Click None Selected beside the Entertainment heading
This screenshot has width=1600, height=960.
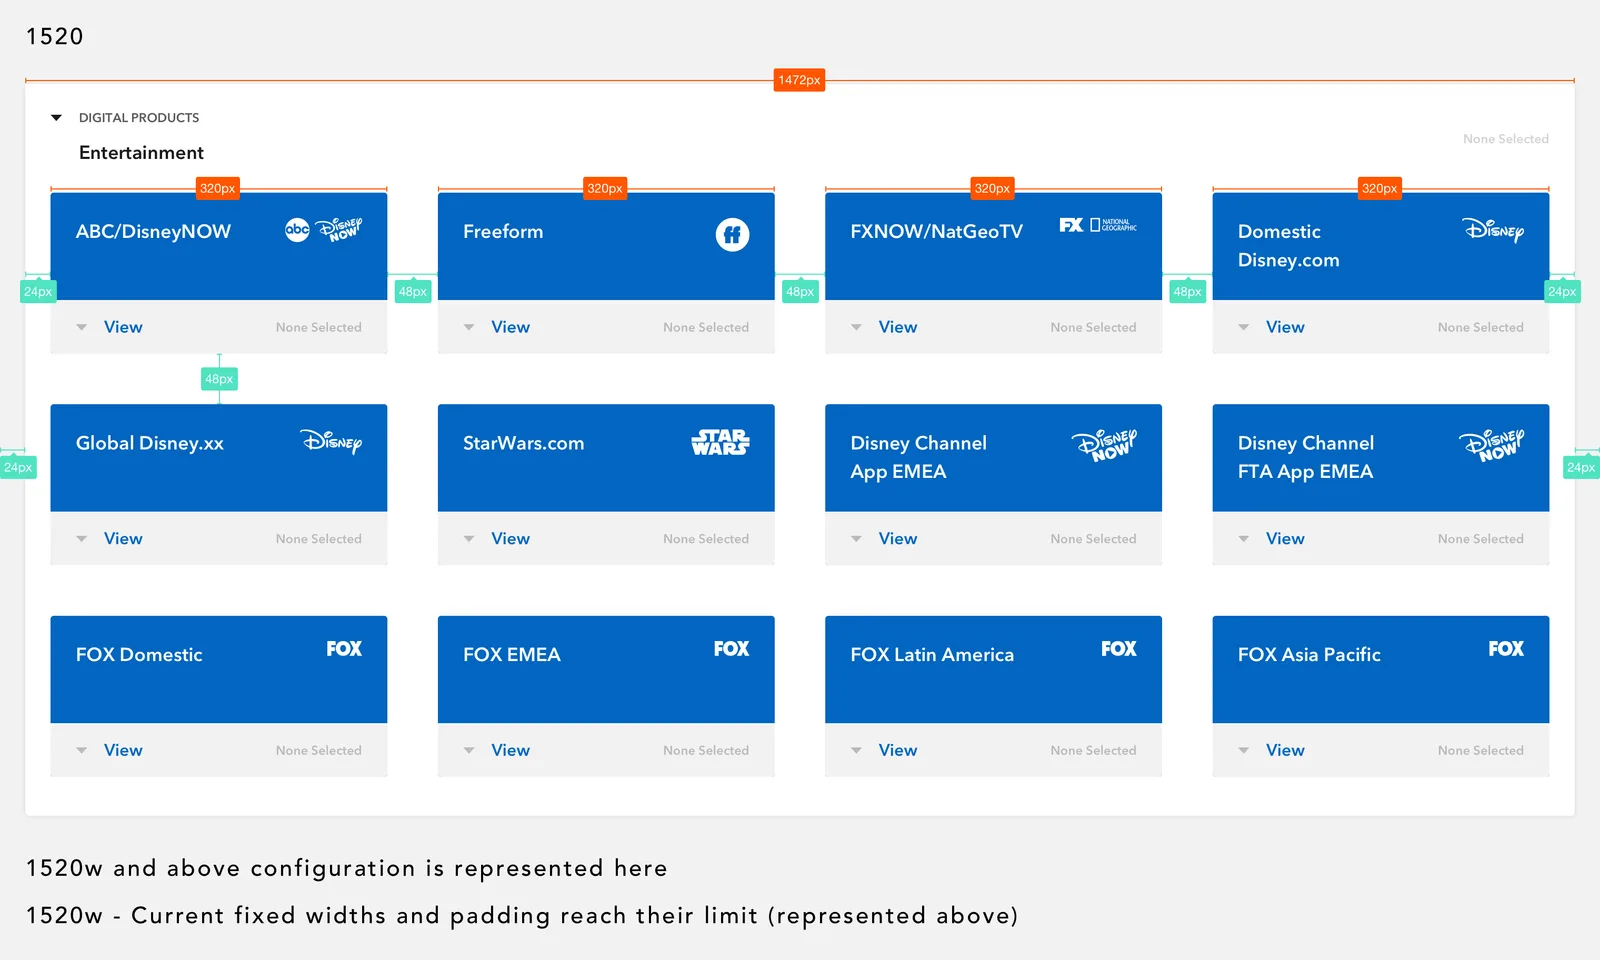tap(1506, 139)
